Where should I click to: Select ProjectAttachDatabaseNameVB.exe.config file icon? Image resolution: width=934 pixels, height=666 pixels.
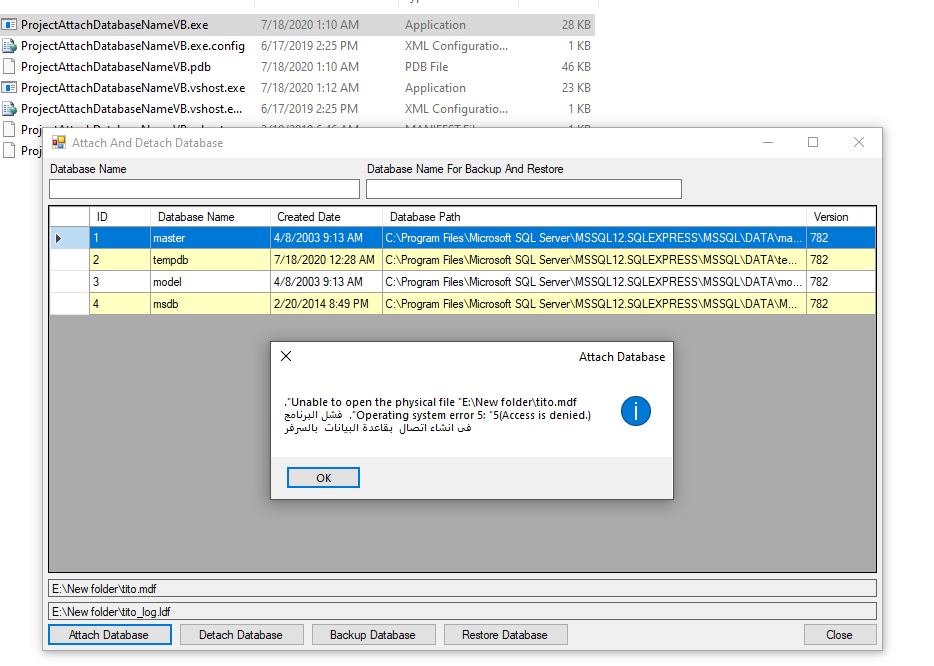9,46
